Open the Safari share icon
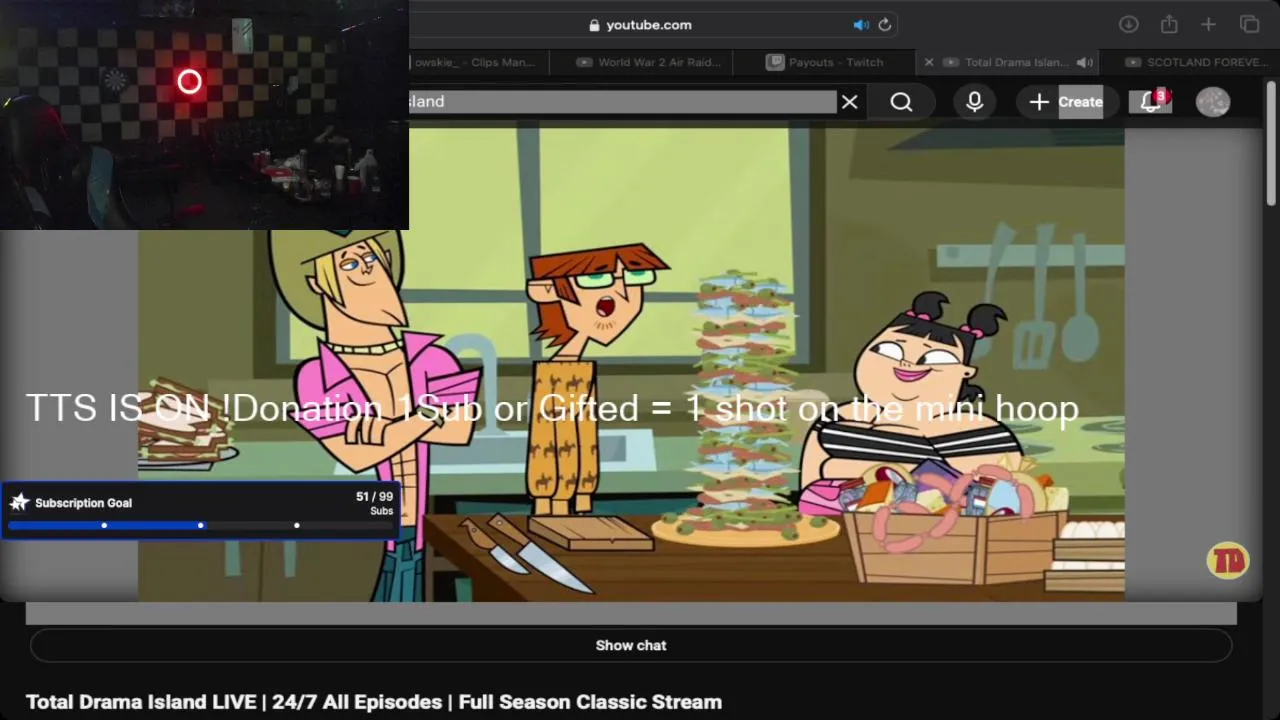1280x720 pixels. click(1169, 24)
